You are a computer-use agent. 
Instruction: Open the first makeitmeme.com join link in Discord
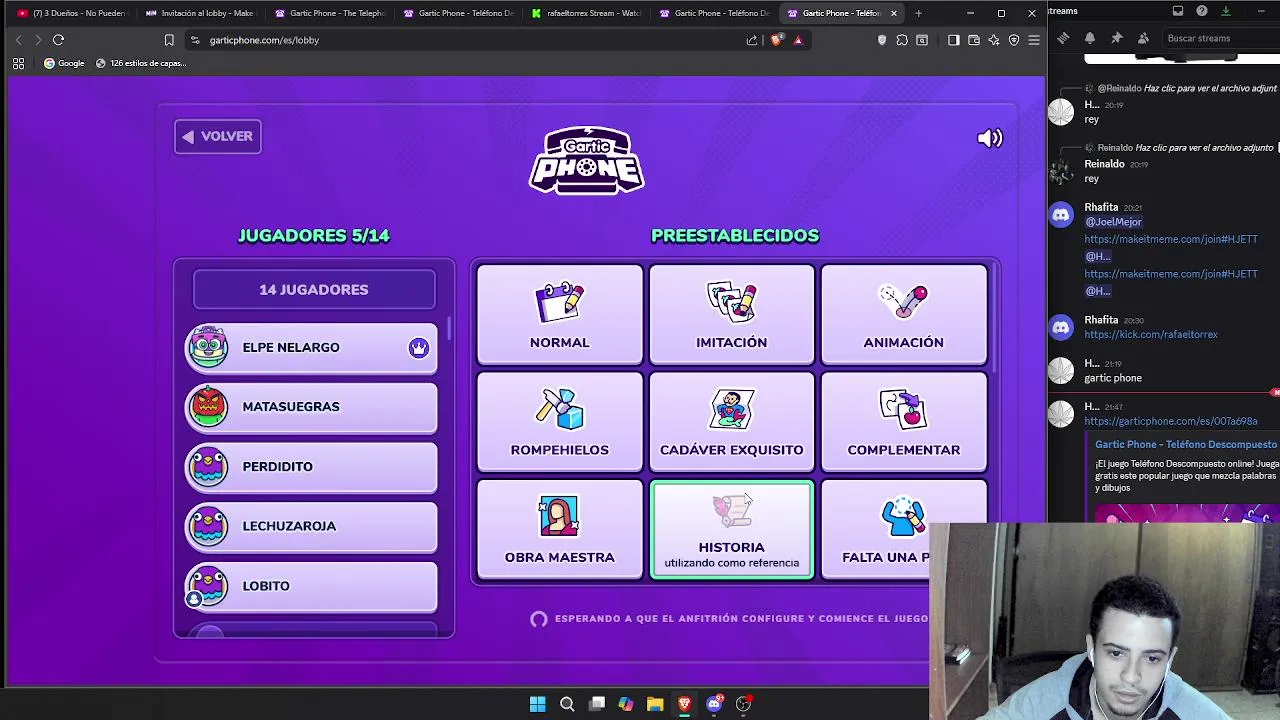[1171, 239]
